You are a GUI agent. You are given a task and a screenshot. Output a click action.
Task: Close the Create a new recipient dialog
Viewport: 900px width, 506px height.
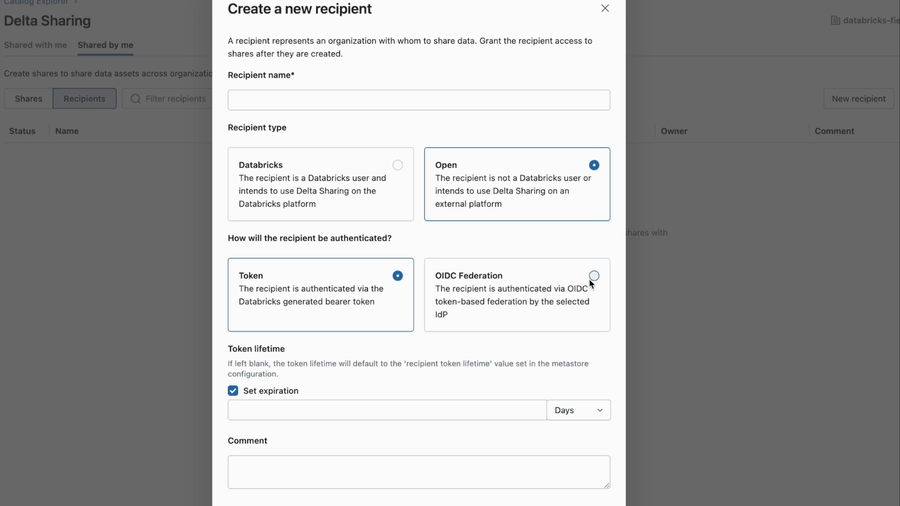click(605, 9)
